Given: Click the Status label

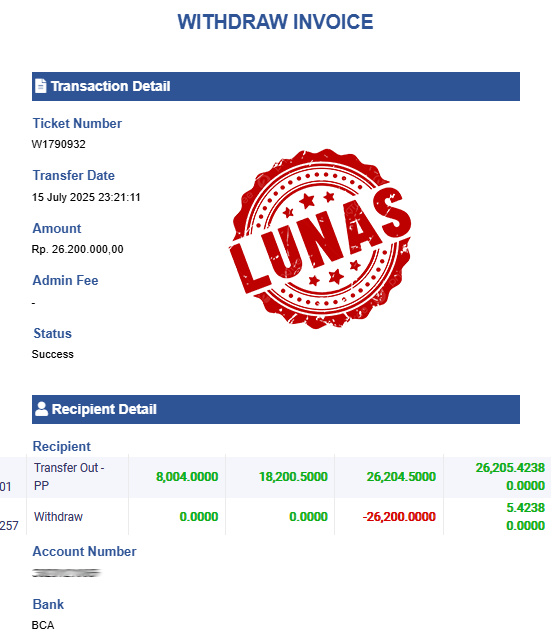Looking at the screenshot, I should (x=52, y=333).
